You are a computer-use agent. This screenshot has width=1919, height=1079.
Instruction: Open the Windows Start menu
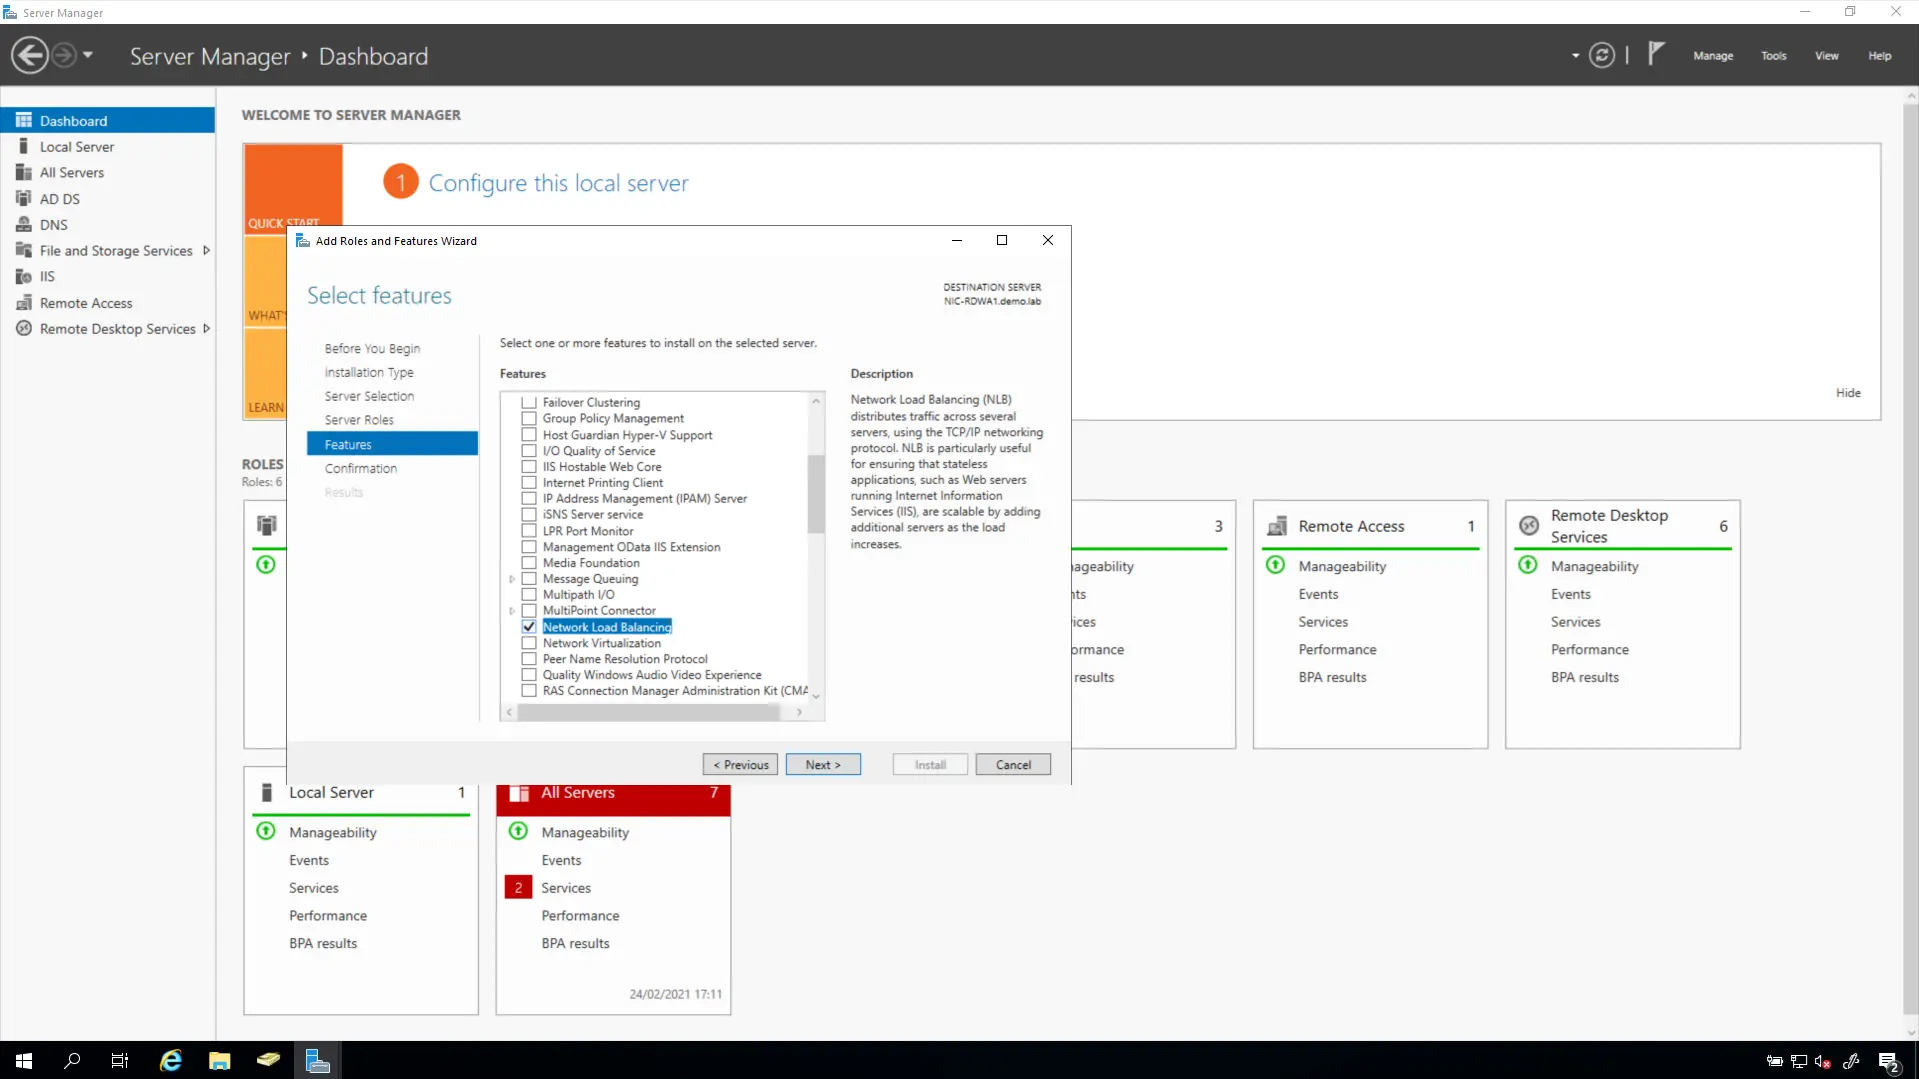point(24,1060)
